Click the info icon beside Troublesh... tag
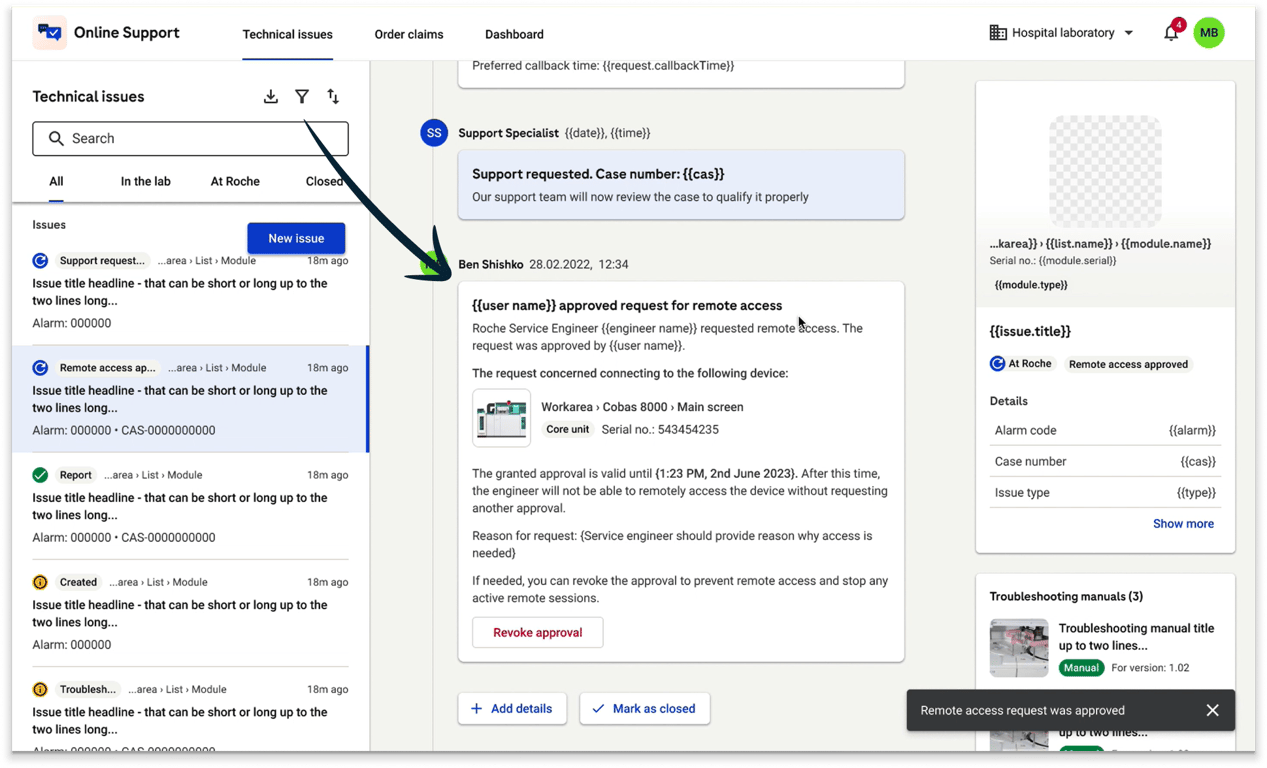The image size is (1267, 768). (x=40, y=689)
